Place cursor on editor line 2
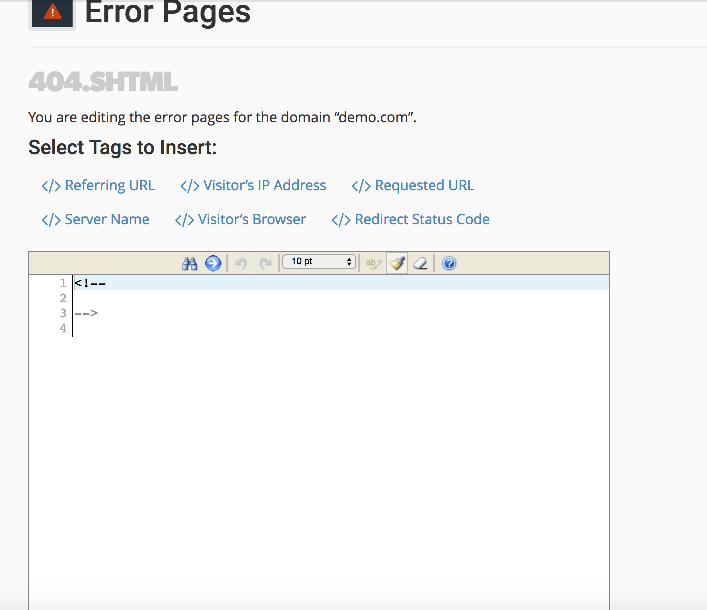This screenshot has height=610, width=707. pyautogui.click(x=200, y=298)
